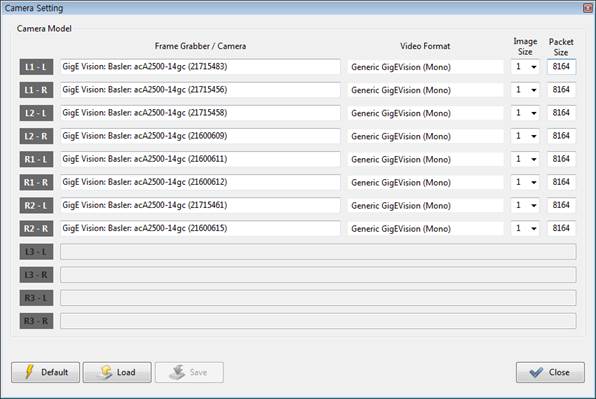Select the L2 - L camera label
Viewport: 596px width, 399px height.
(x=36, y=113)
